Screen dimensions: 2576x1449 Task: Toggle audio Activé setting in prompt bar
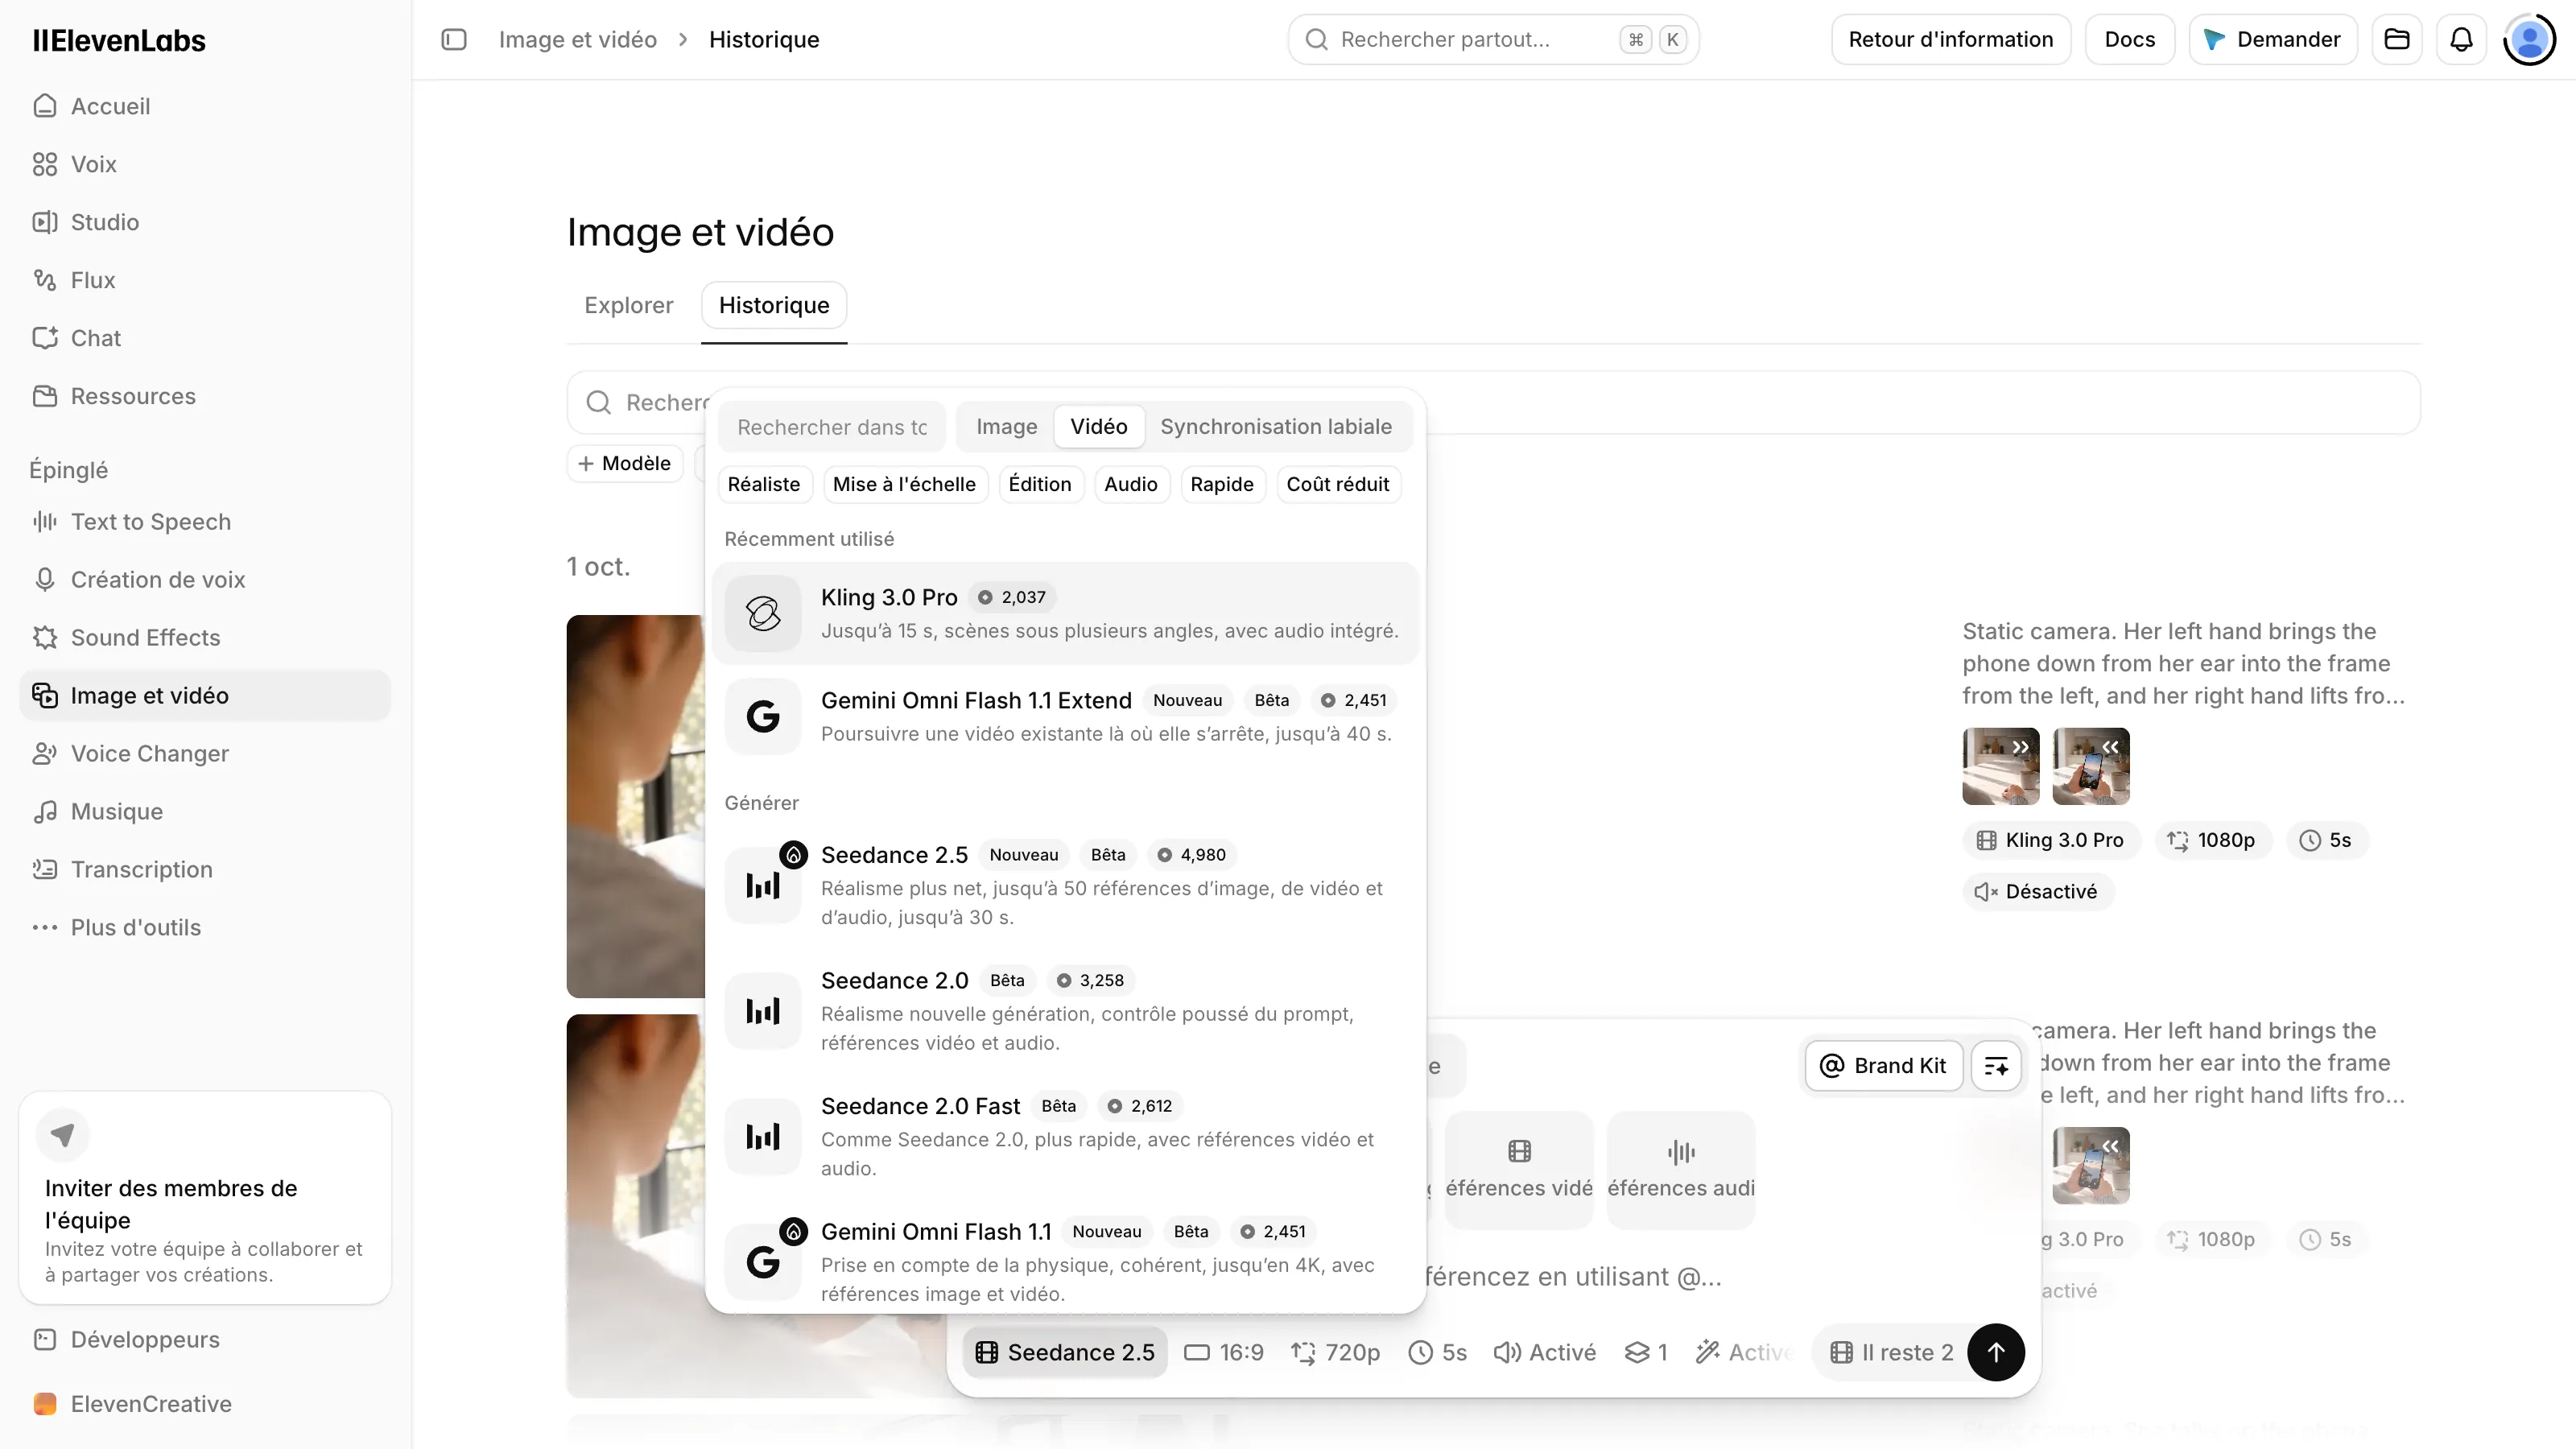tap(1545, 1352)
